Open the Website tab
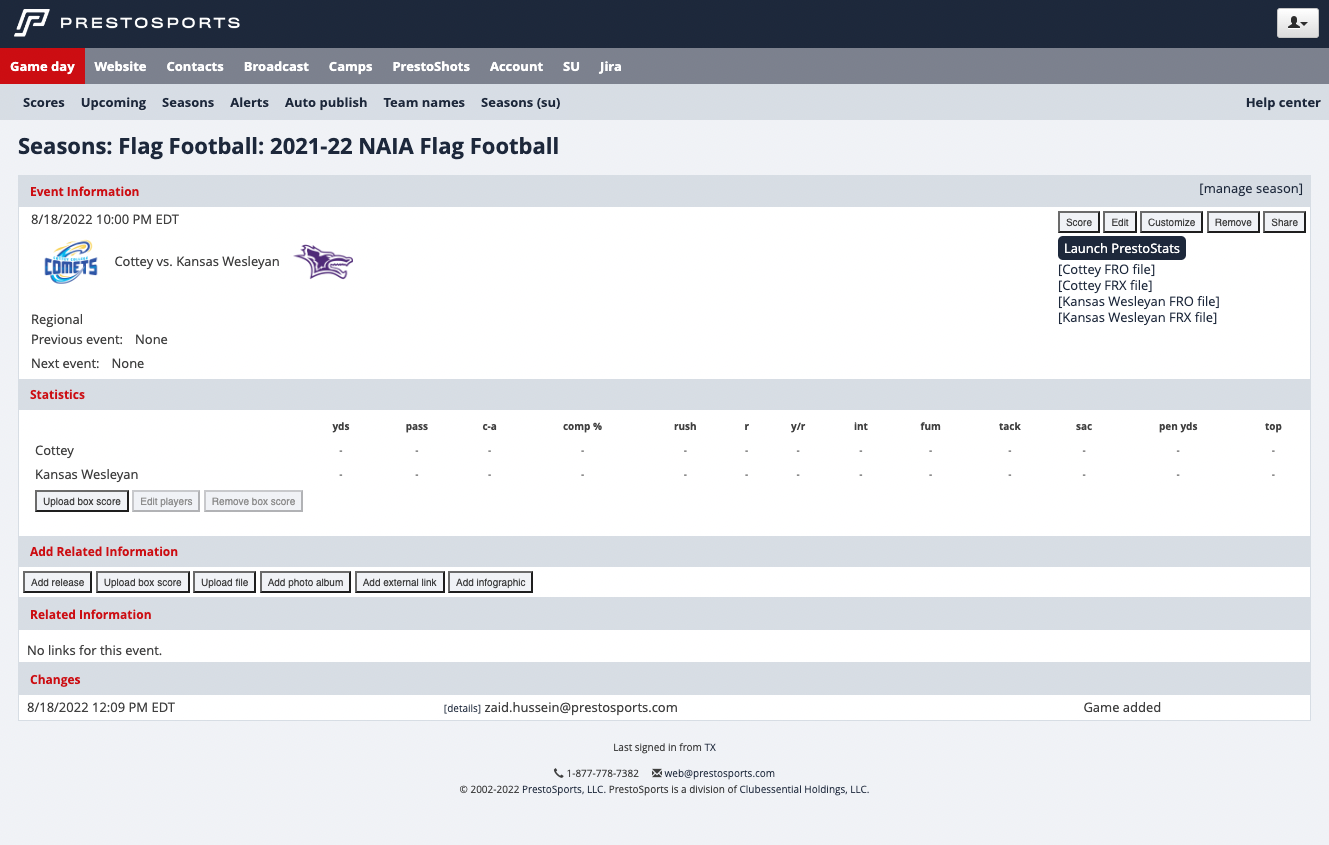The height and width of the screenshot is (845, 1329). pyautogui.click(x=120, y=66)
